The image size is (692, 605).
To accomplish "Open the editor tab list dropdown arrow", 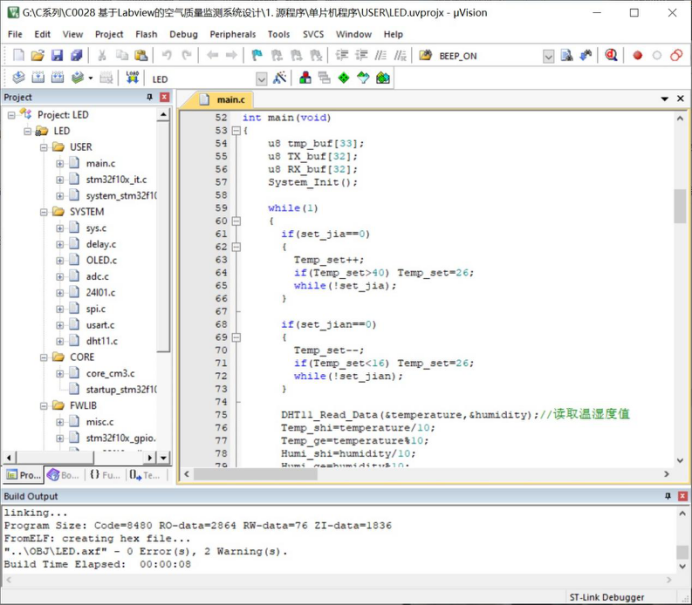I will (x=664, y=99).
